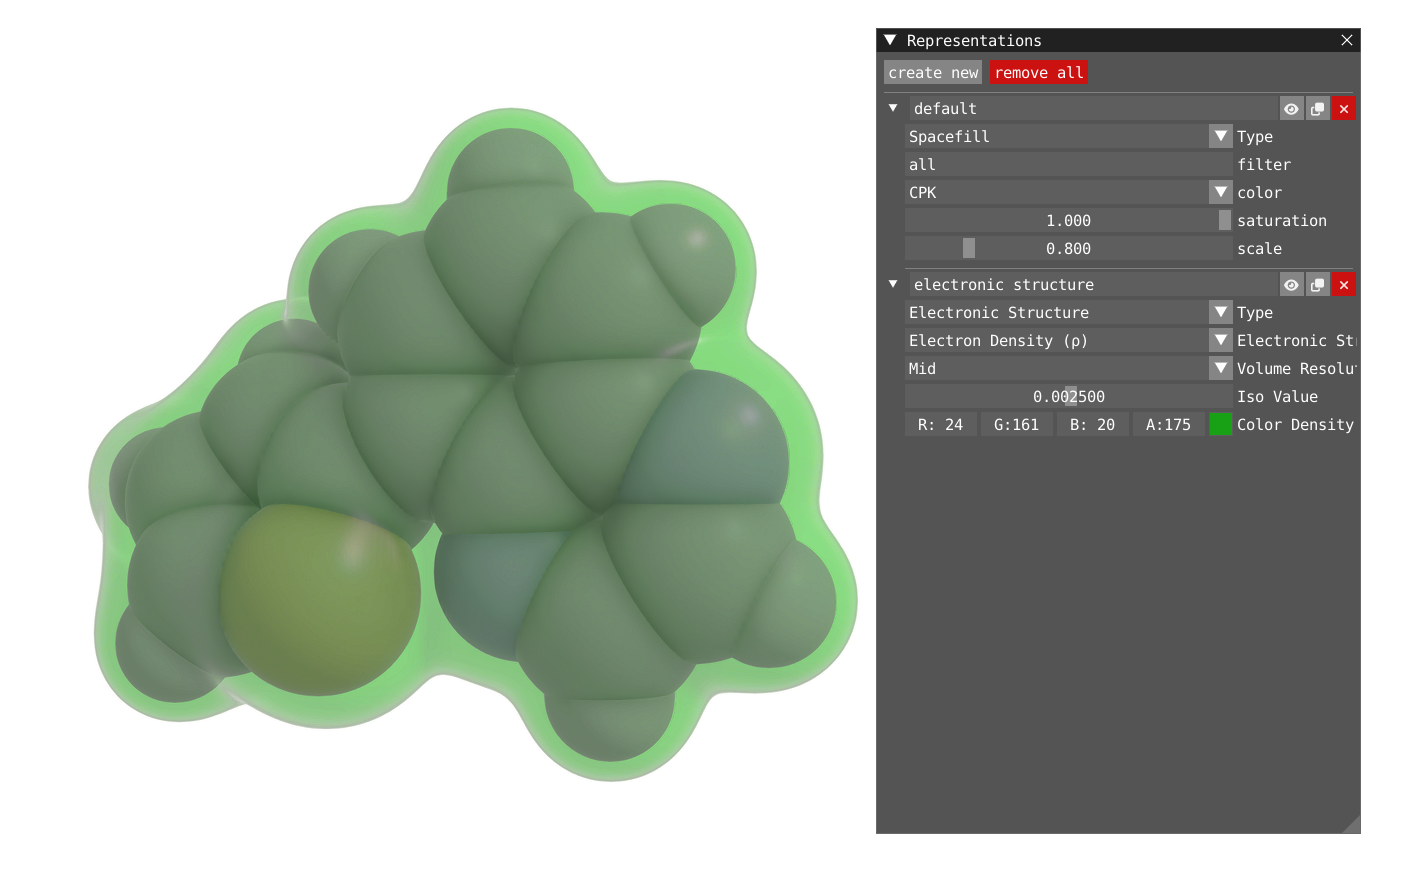Close the Representations panel

pyautogui.click(x=1346, y=40)
